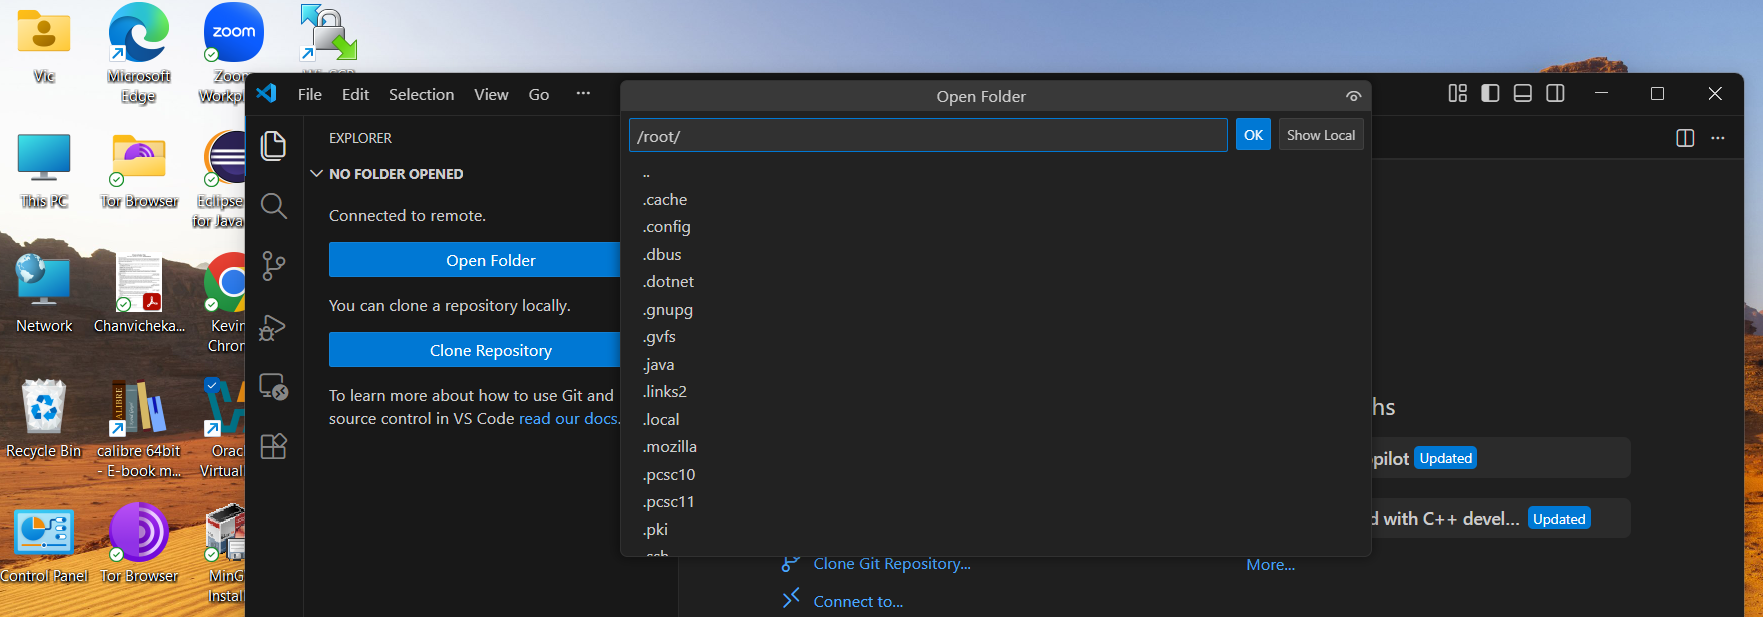1763x617 pixels.
Task: Click the /root/ folder path field
Action: tap(927, 136)
